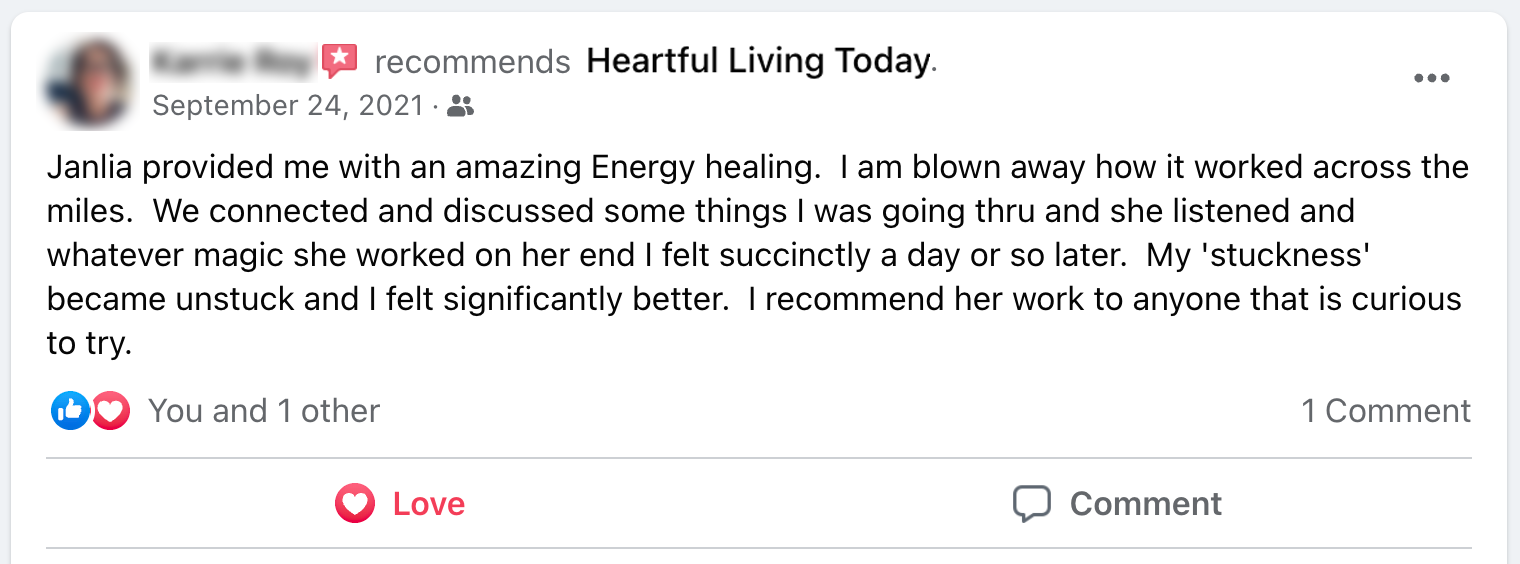This screenshot has height=564, width=1520.
Task: Open the three-dot post options menu
Action: (x=1431, y=79)
